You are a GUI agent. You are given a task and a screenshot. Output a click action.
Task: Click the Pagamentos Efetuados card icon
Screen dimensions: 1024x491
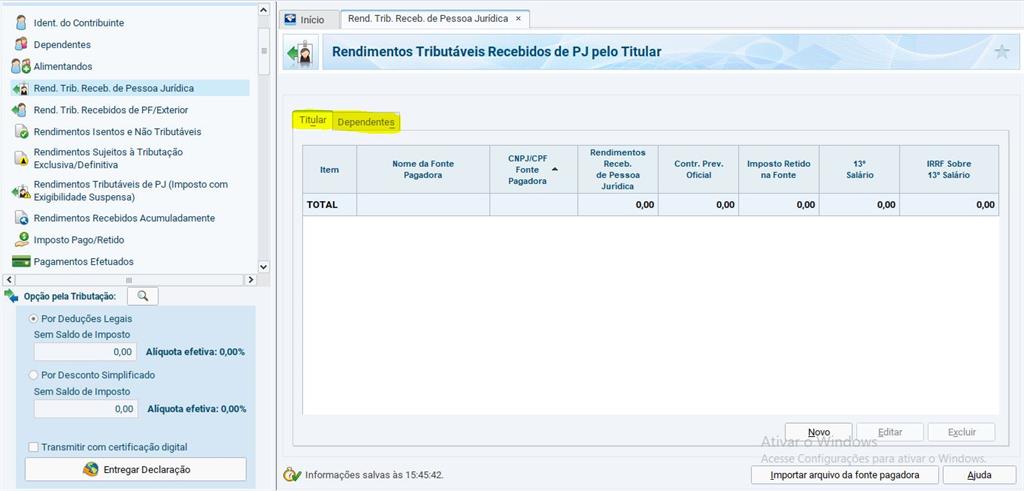tap(21, 261)
